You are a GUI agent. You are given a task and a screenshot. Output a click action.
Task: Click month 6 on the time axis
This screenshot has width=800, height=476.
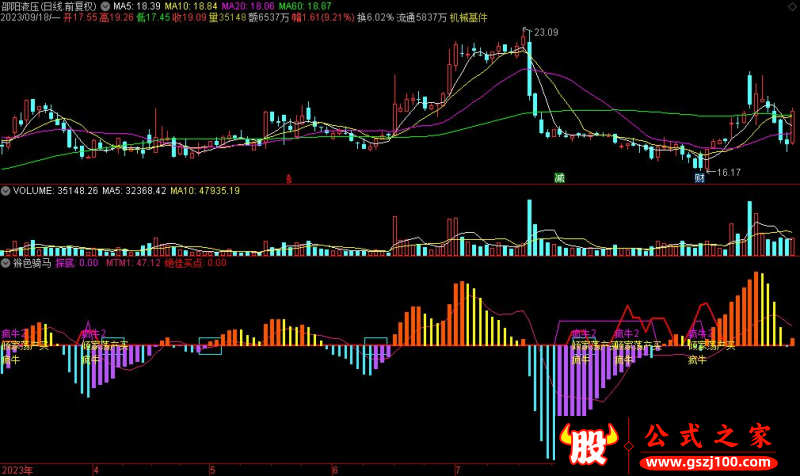tap(335, 470)
